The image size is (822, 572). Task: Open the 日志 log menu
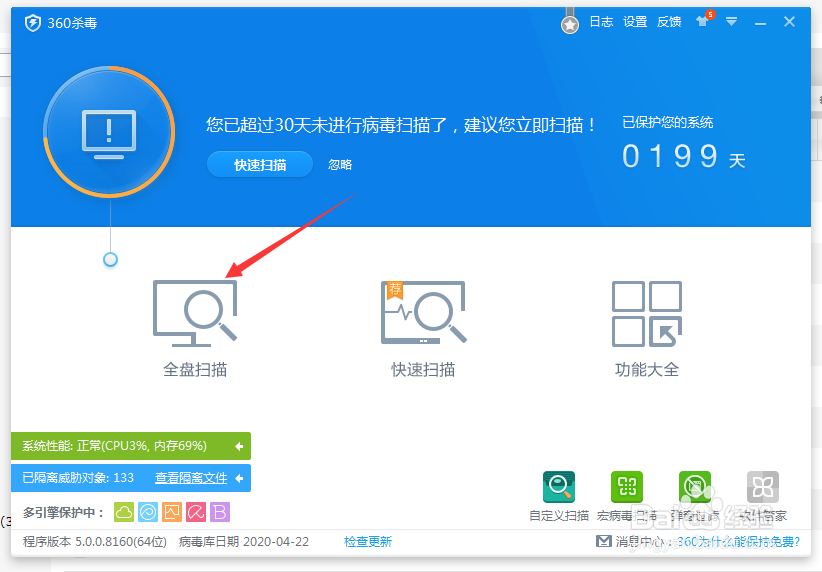tap(601, 21)
